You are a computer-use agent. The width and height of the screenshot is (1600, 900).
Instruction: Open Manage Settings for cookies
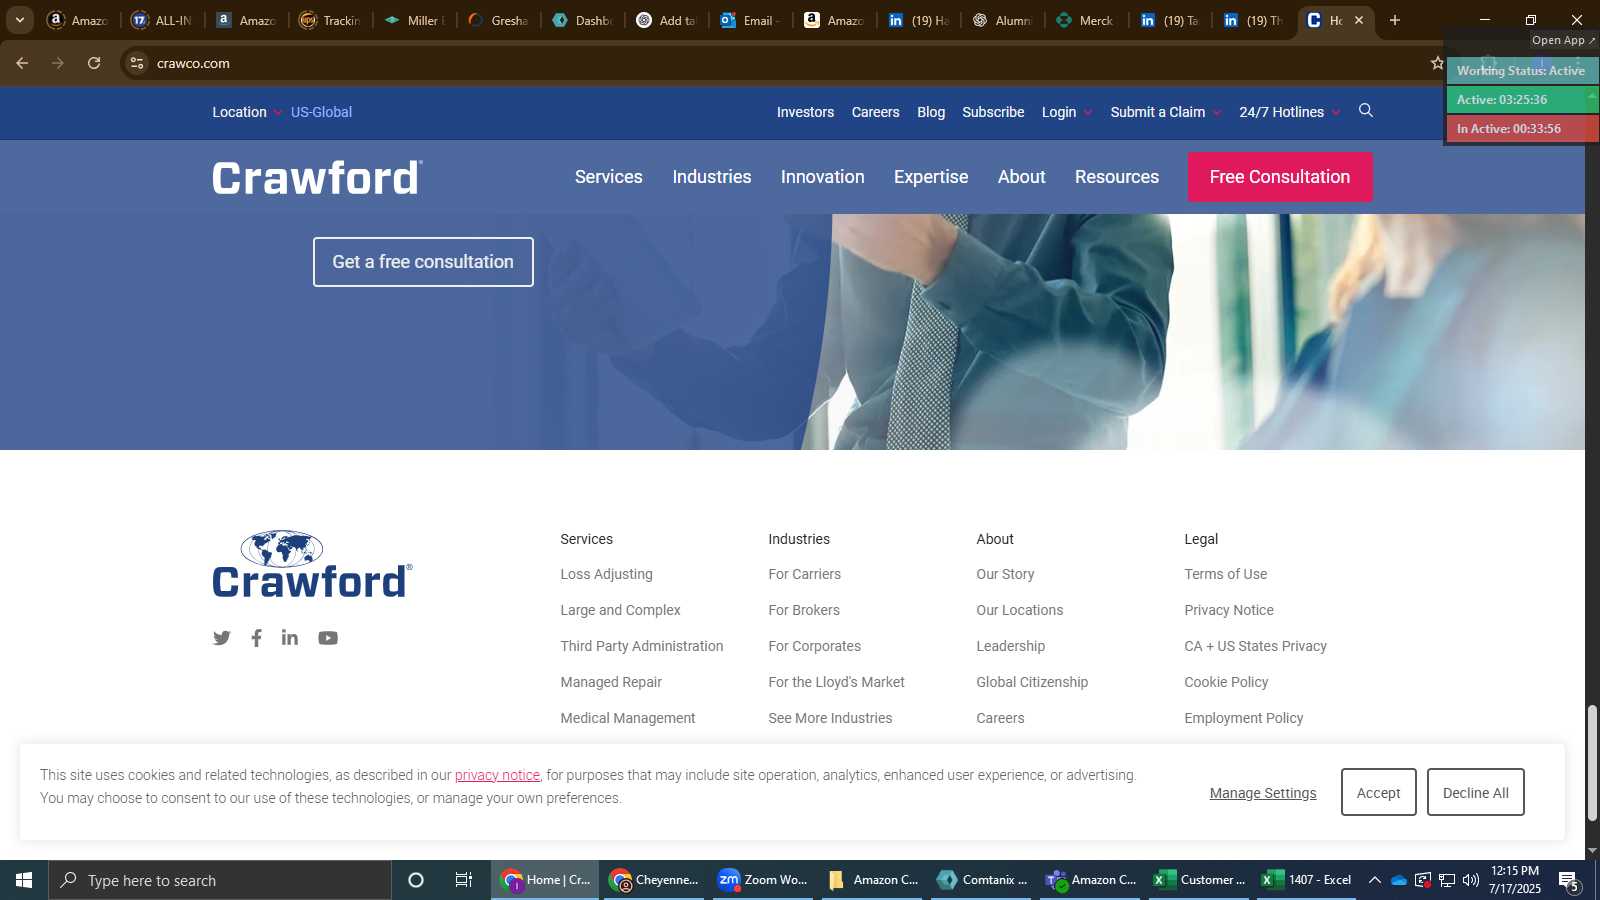pos(1263,793)
